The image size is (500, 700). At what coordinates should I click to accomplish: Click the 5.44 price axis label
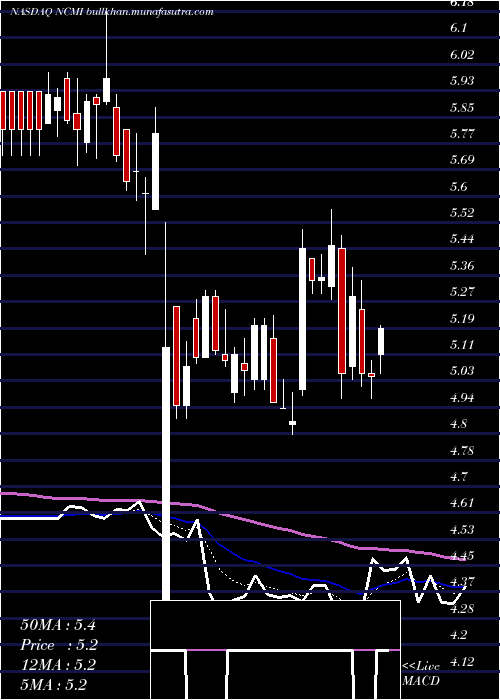[462, 239]
